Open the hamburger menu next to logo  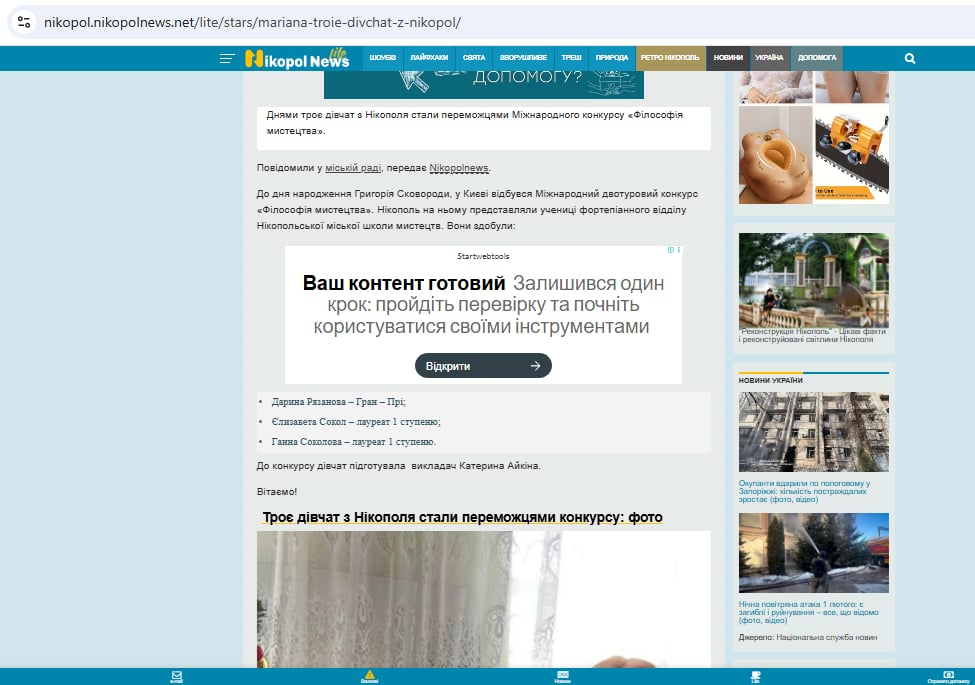pos(227,59)
